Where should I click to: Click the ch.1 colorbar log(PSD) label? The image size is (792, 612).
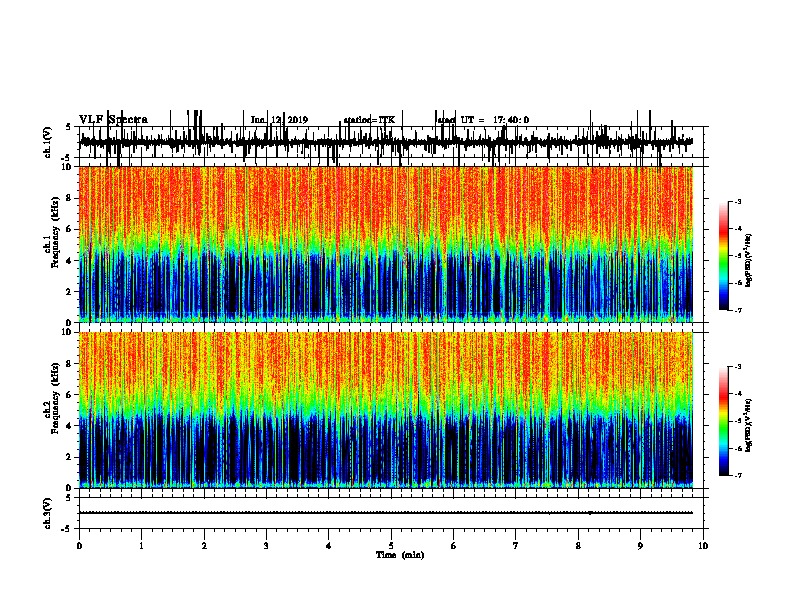(749, 261)
